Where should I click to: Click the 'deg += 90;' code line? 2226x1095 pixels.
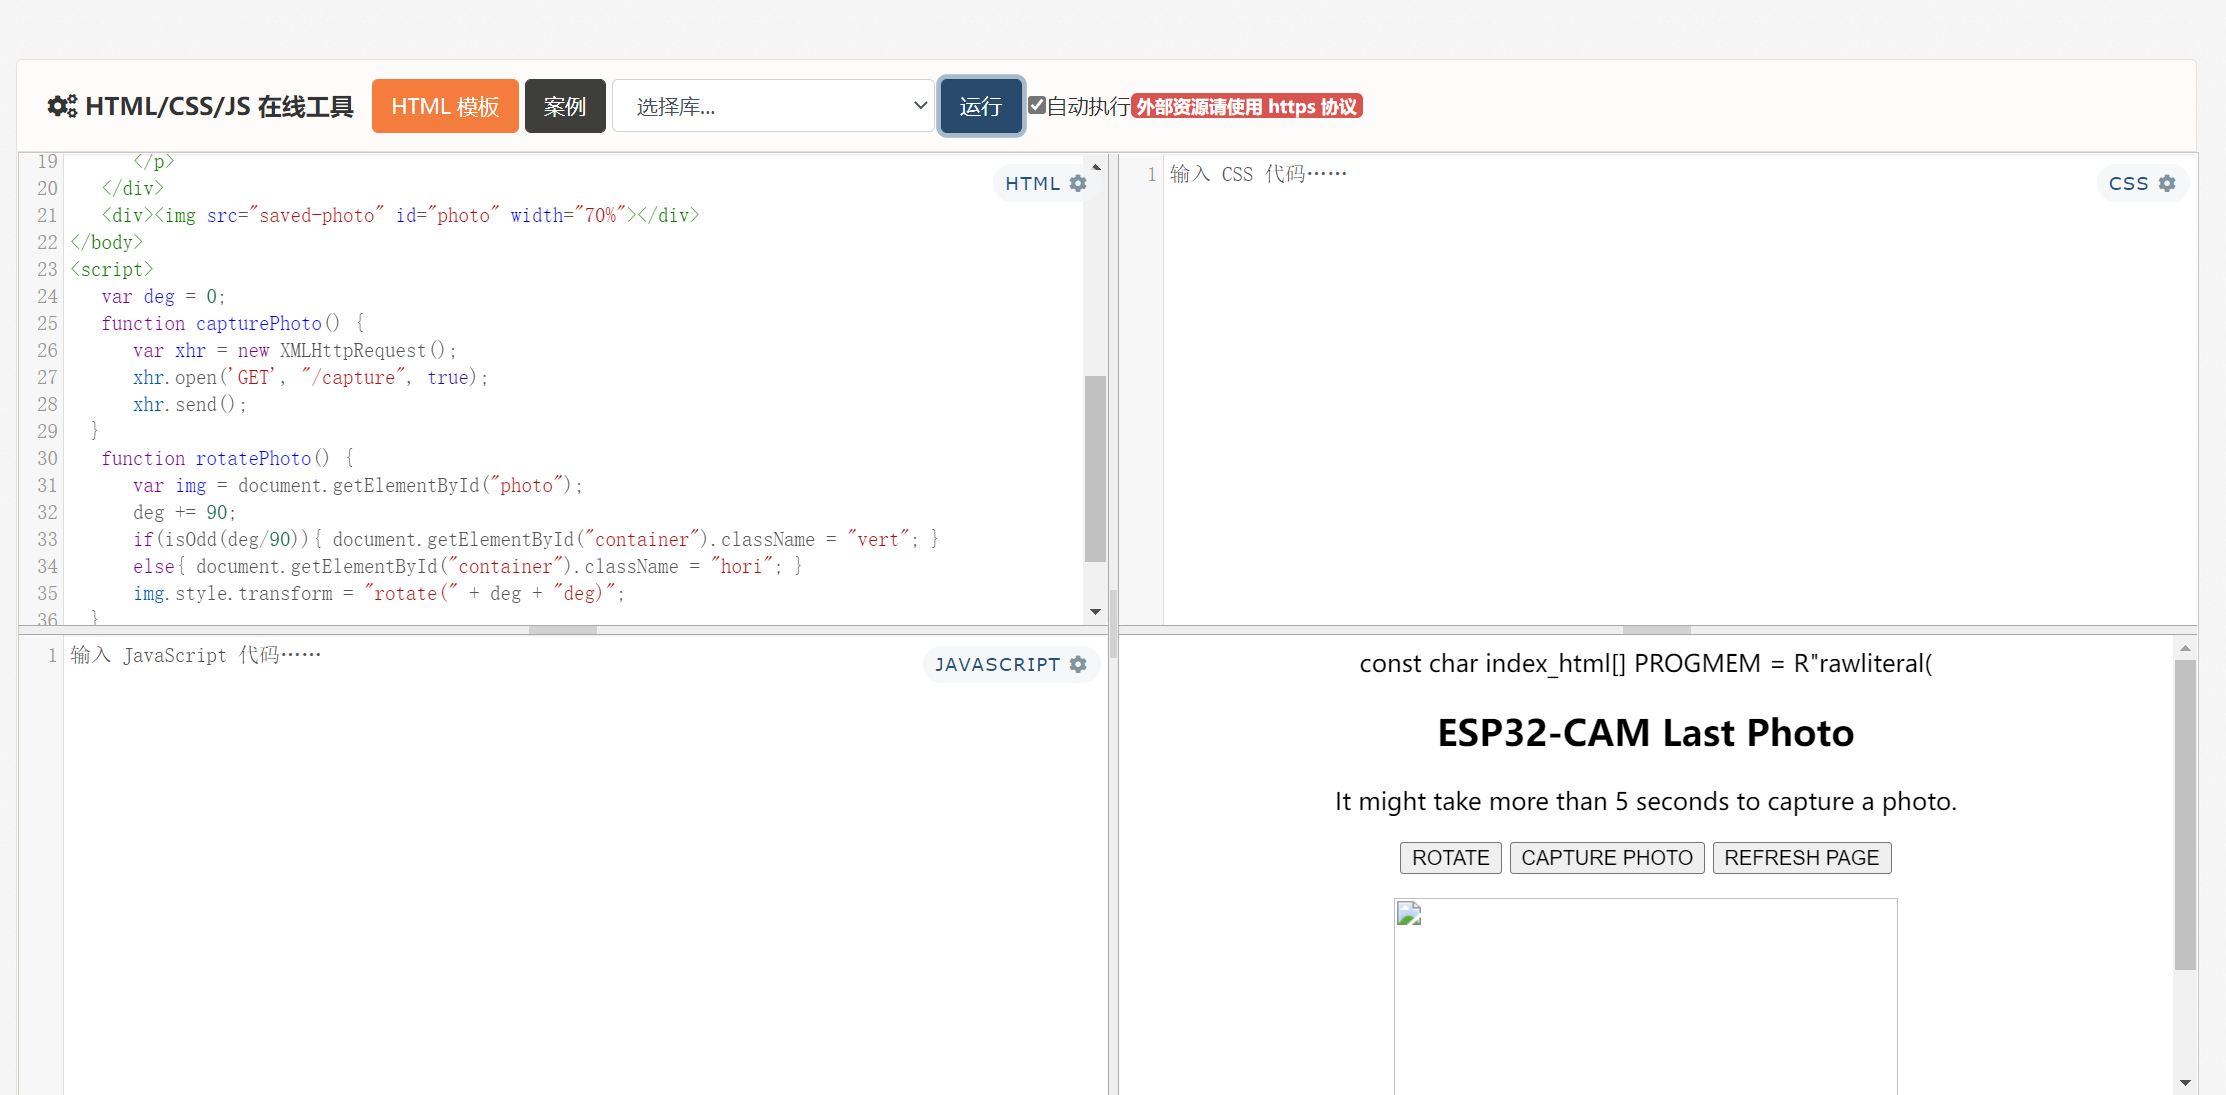pos(184,513)
